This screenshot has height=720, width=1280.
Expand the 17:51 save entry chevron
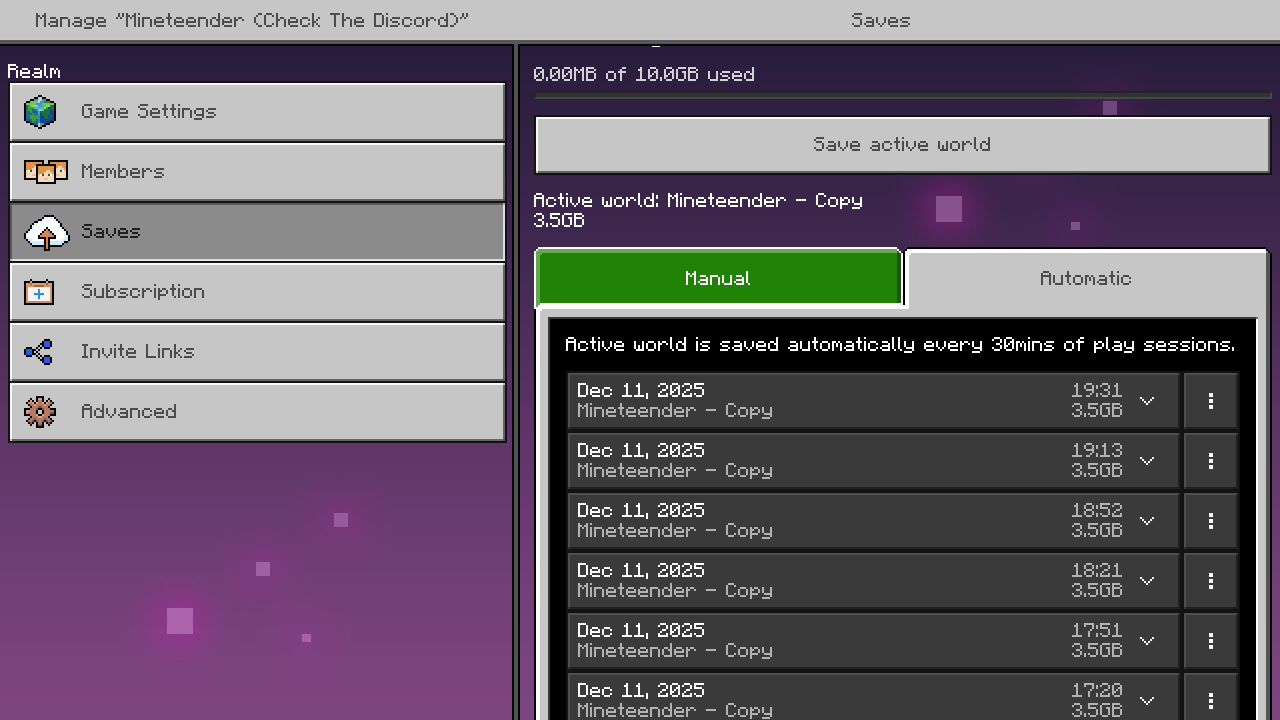[1147, 641]
